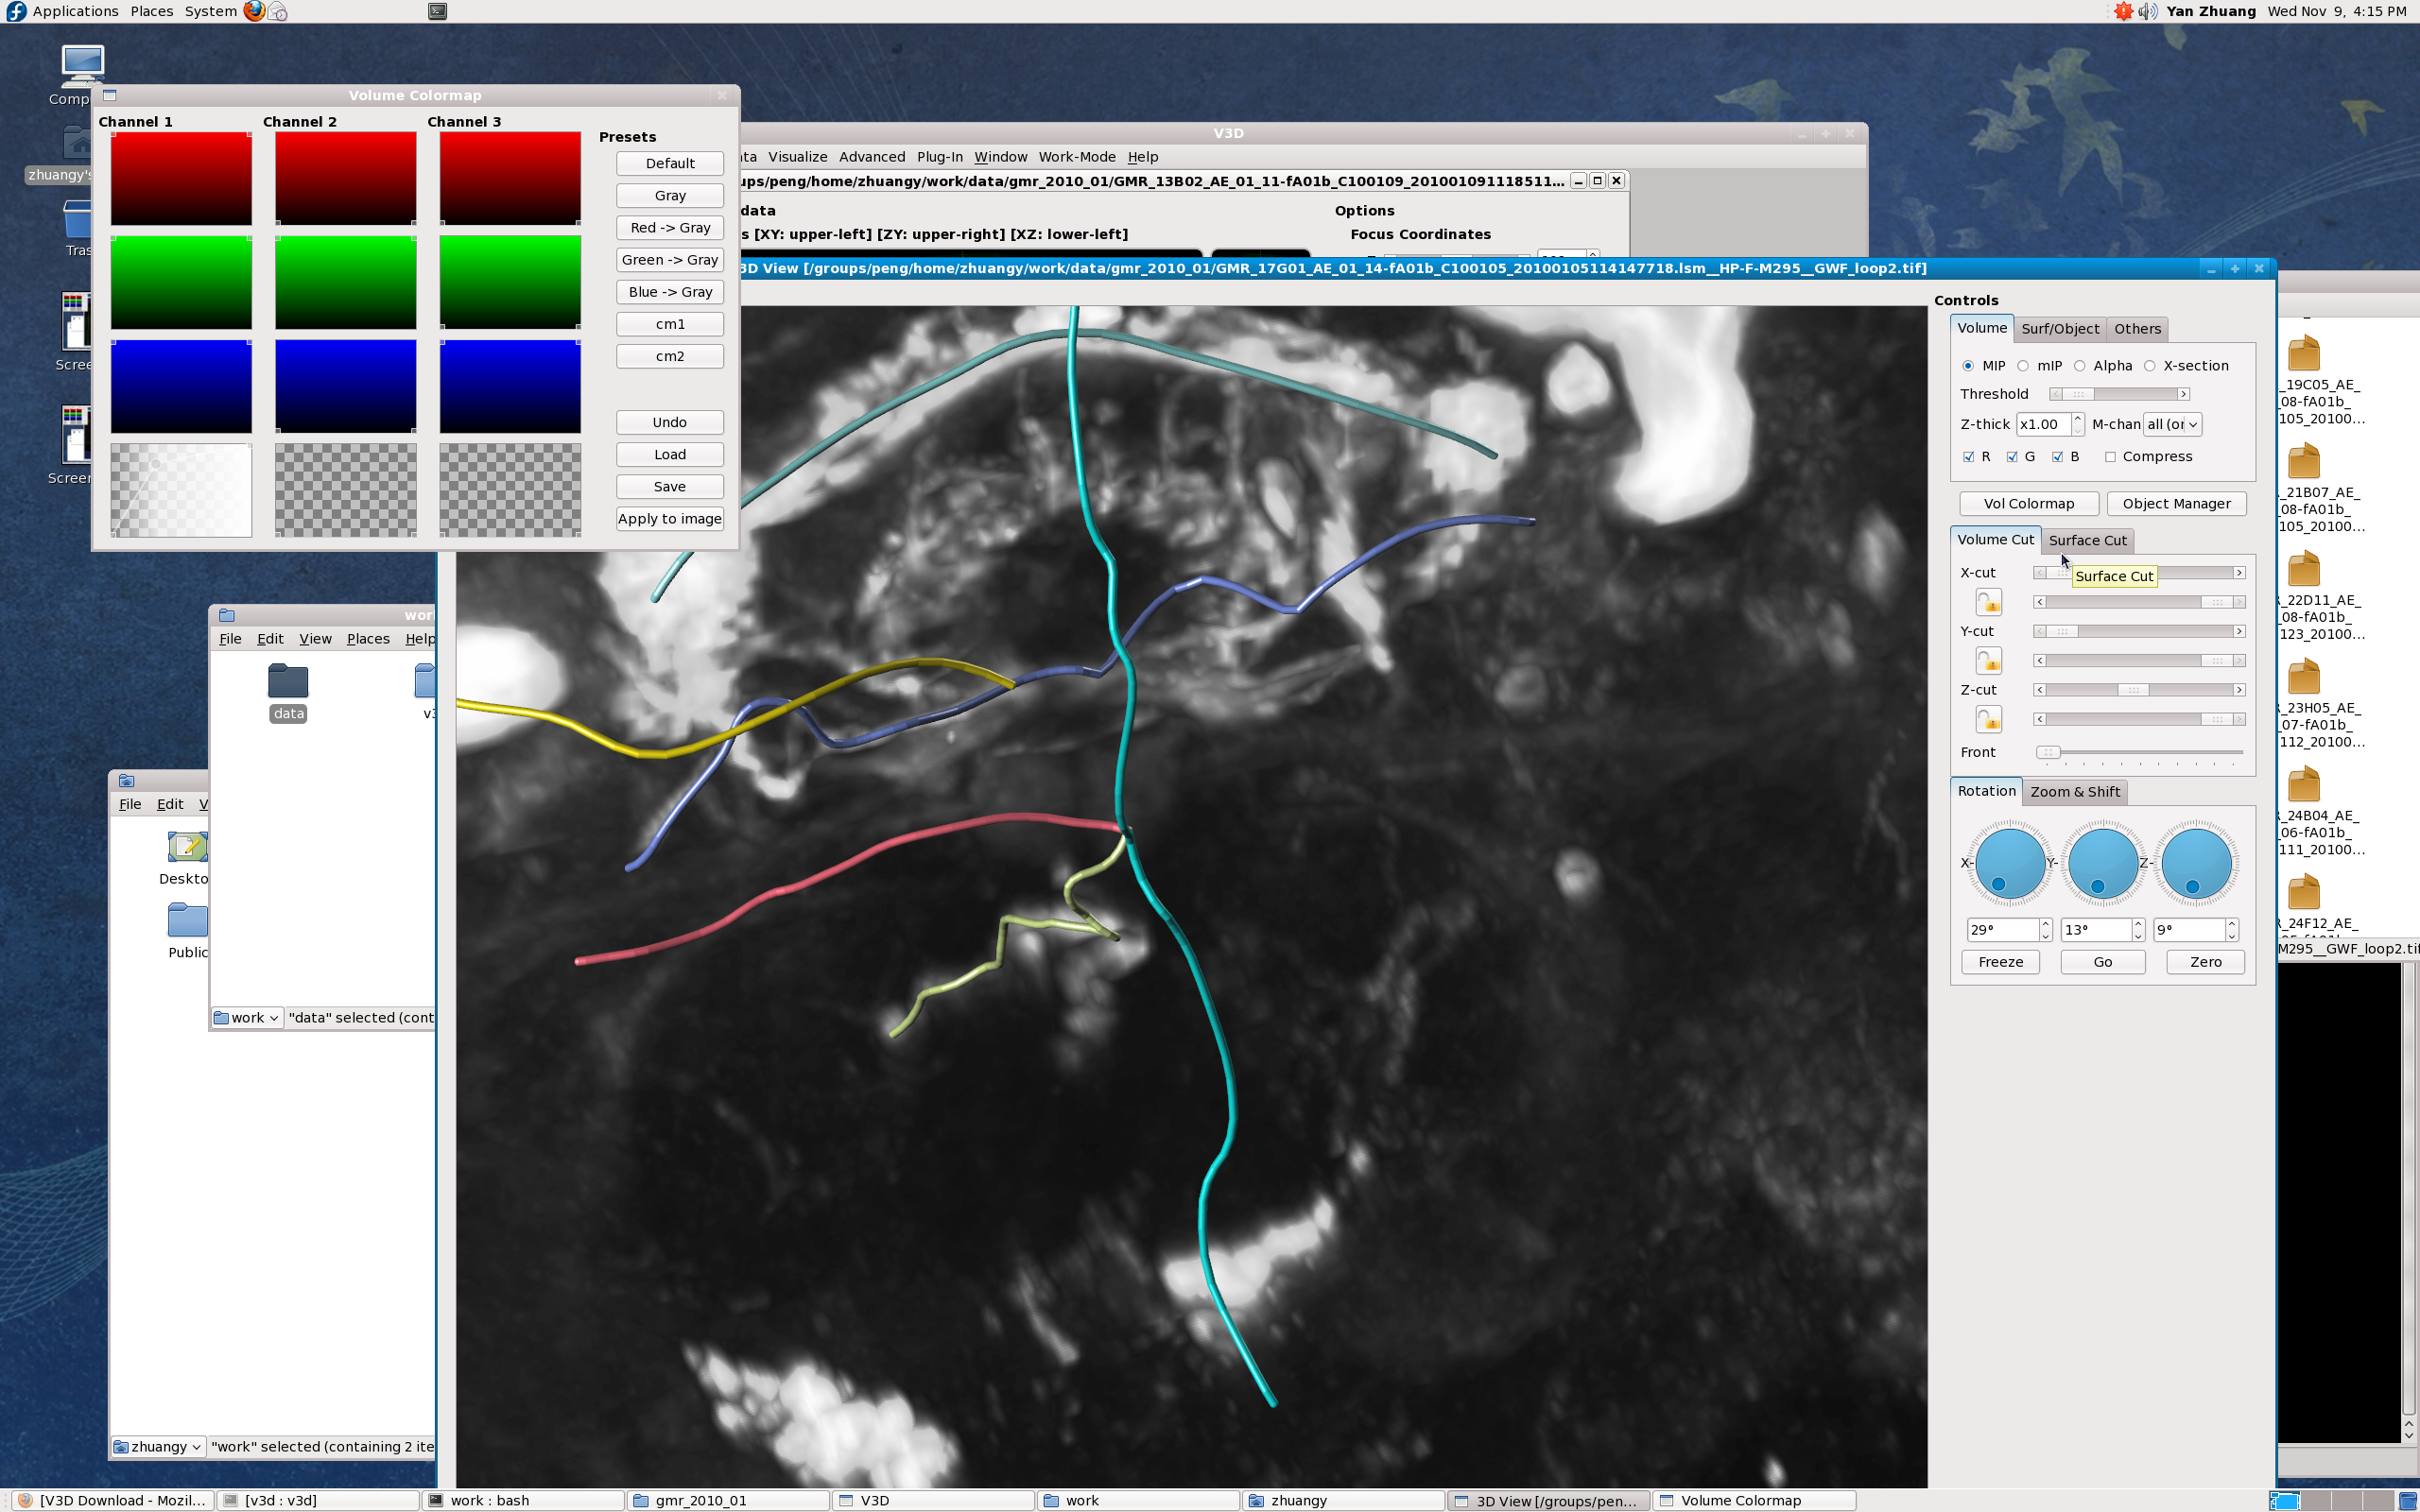Click the X rotation dial
The height and width of the screenshot is (1512, 2420).
[x=2009, y=863]
